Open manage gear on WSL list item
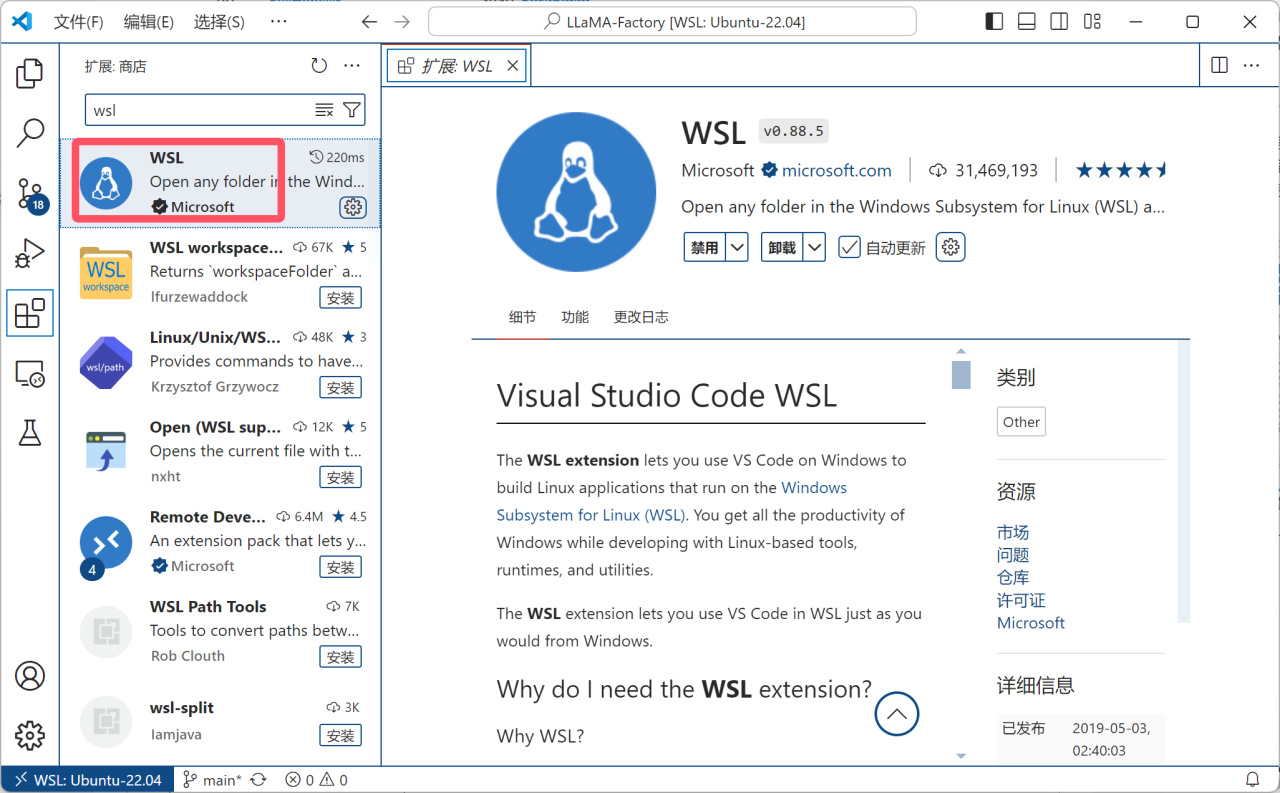 353,207
